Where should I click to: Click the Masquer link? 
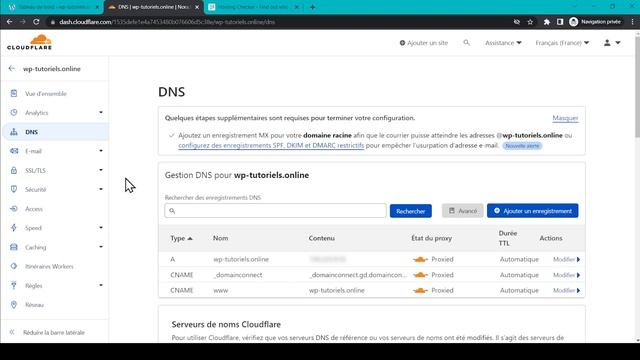(x=565, y=118)
